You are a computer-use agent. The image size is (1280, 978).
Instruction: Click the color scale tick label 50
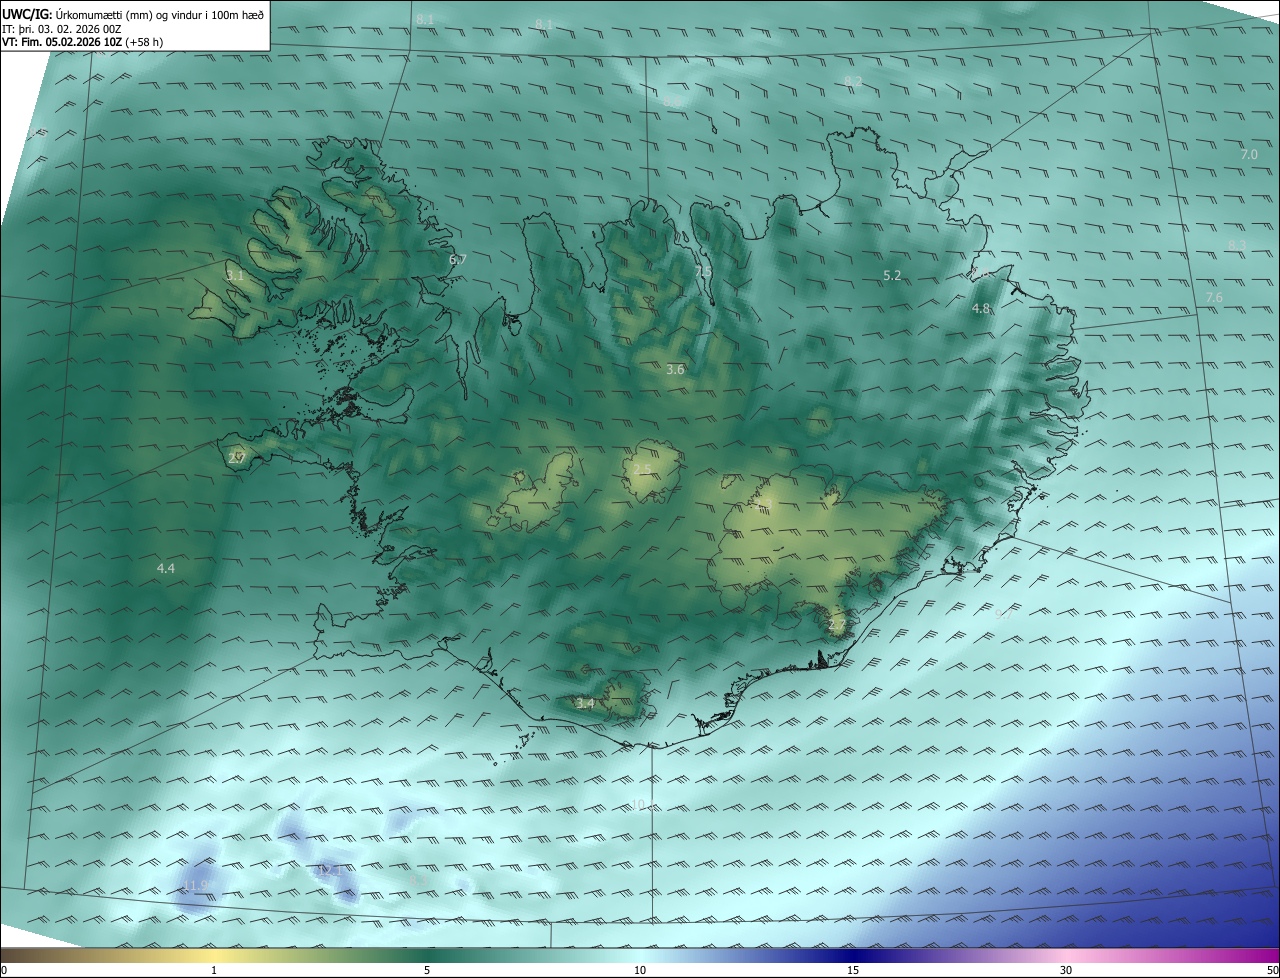click(x=1272, y=970)
